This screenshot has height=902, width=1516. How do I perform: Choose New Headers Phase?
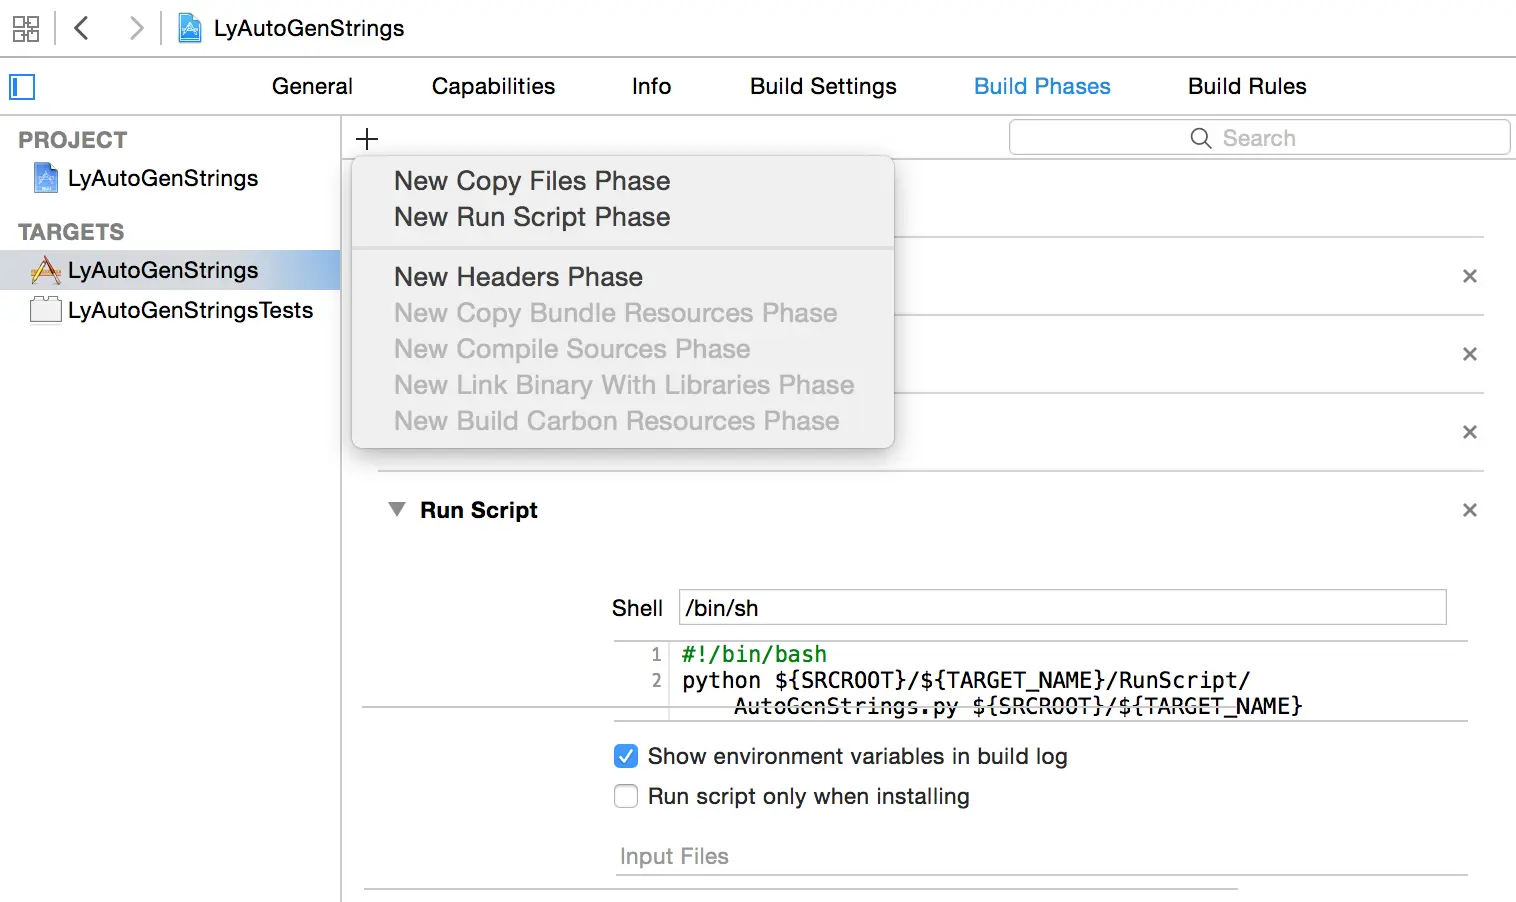(x=518, y=277)
